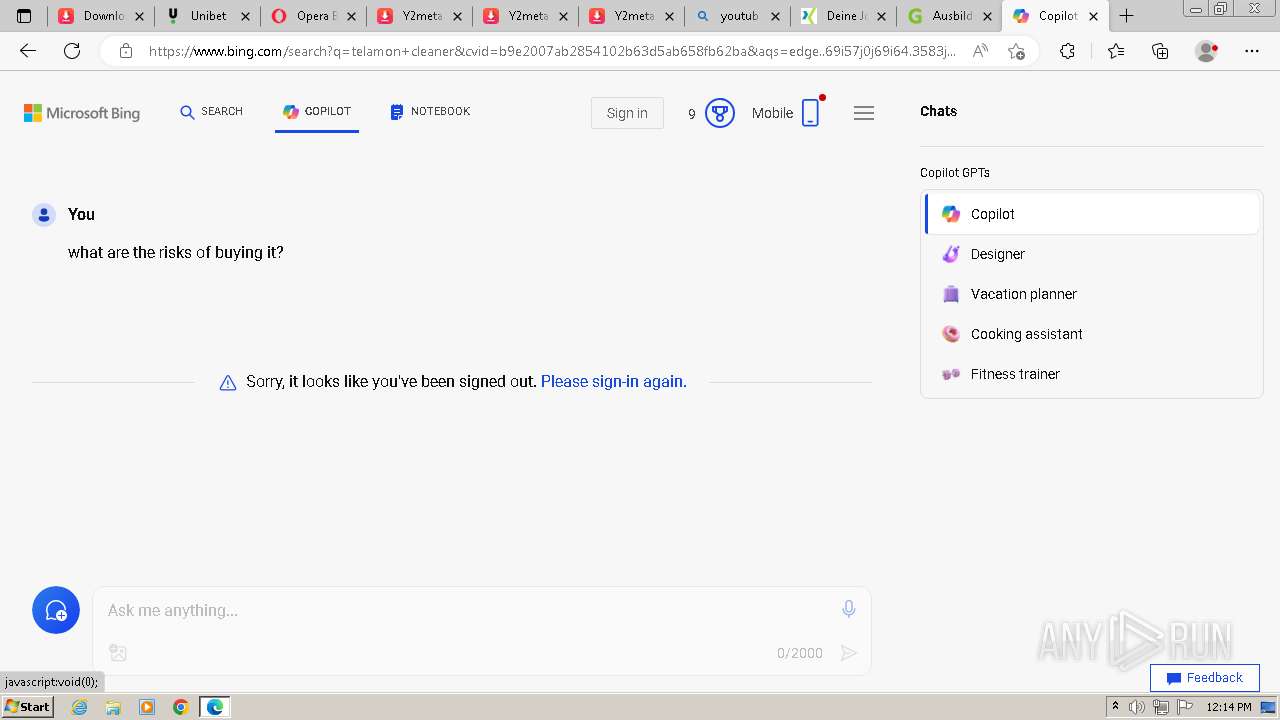Click the browser back arrow
This screenshot has height=720, width=1280.
click(28, 51)
